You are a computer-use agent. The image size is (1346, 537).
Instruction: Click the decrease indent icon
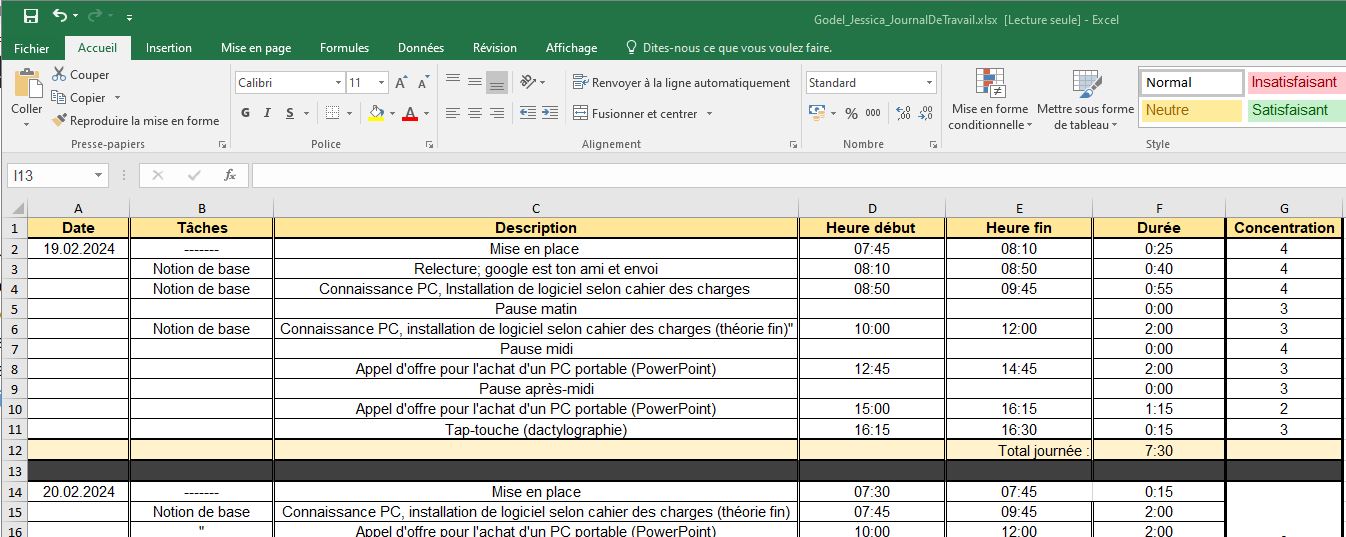click(528, 113)
